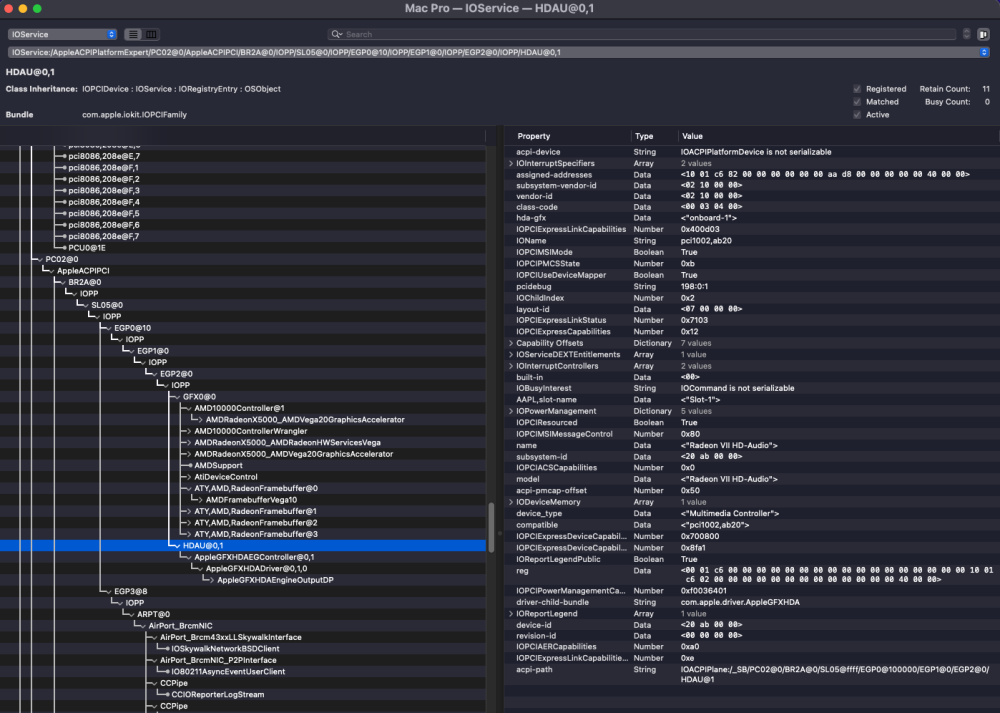Expand the IODeviceMemory array
The height and width of the screenshot is (713, 1000).
[x=511, y=502]
